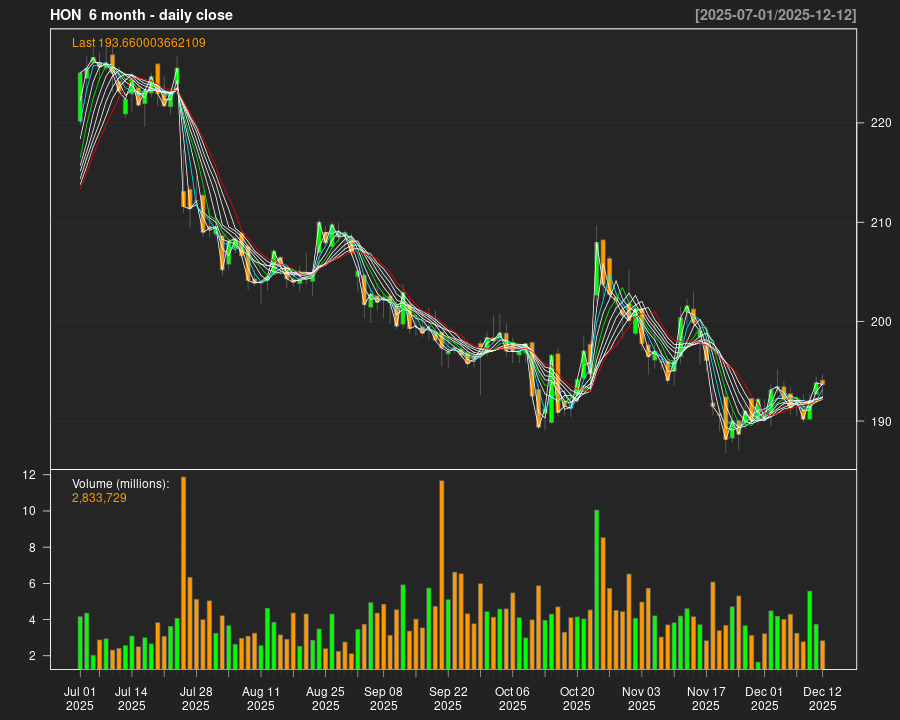The height and width of the screenshot is (720, 900).
Task: Click the Oct 20 2025 date label
Action: (x=577, y=698)
